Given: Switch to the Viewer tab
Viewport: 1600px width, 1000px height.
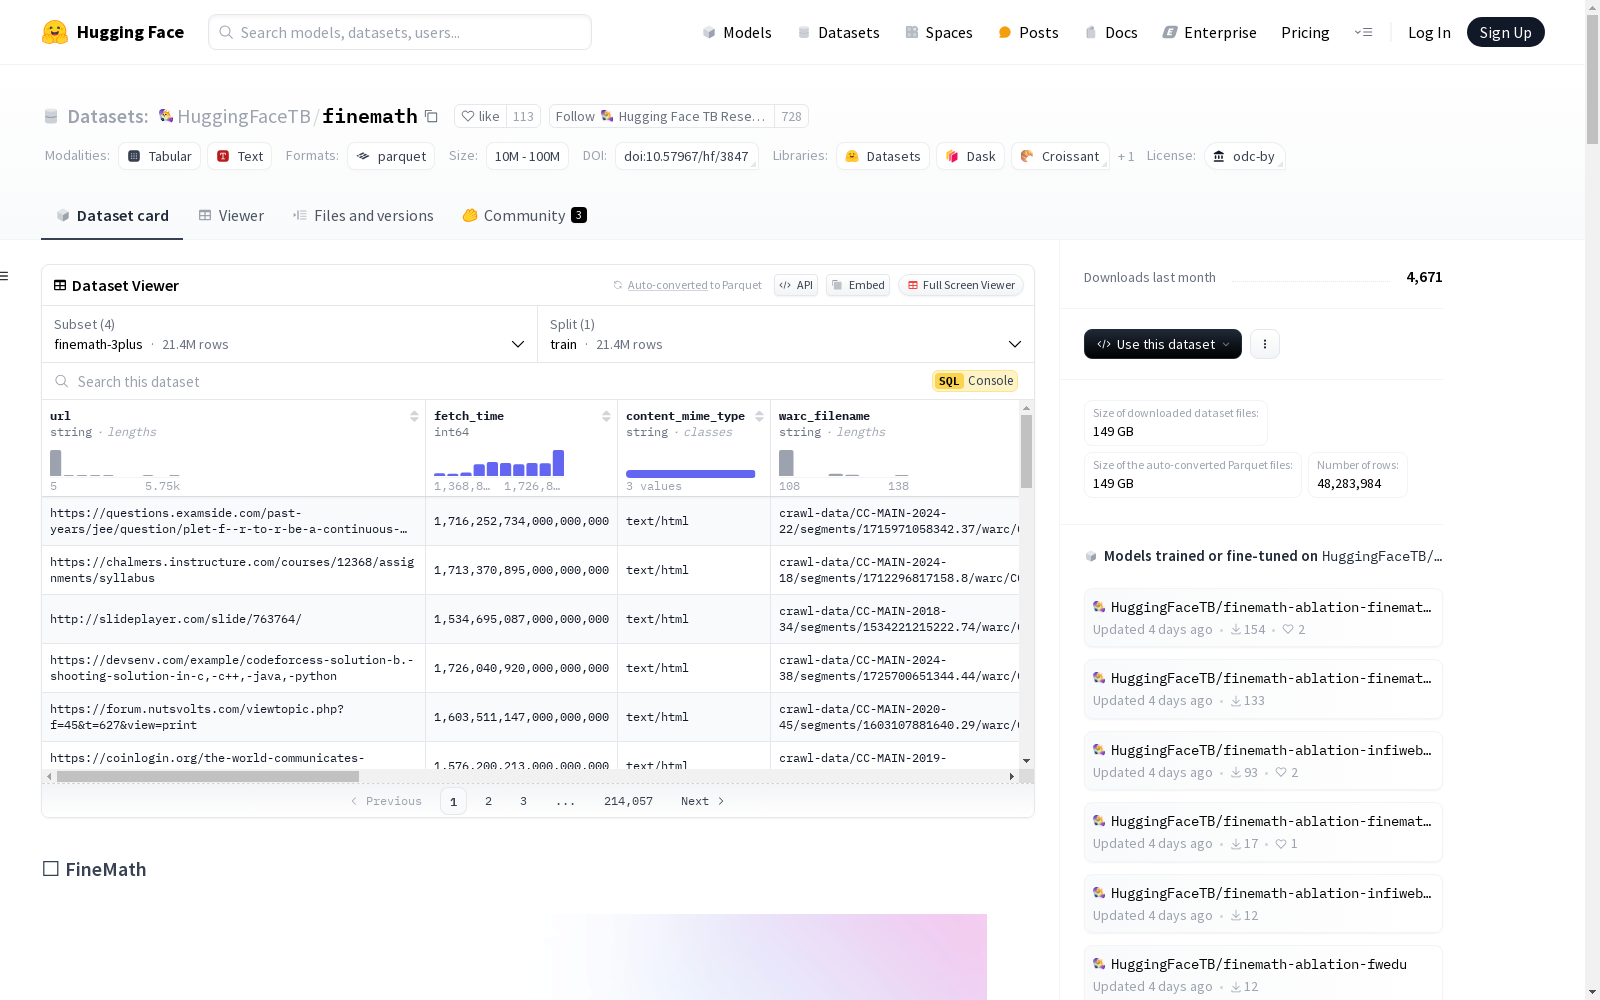Looking at the screenshot, I should tap(231, 215).
